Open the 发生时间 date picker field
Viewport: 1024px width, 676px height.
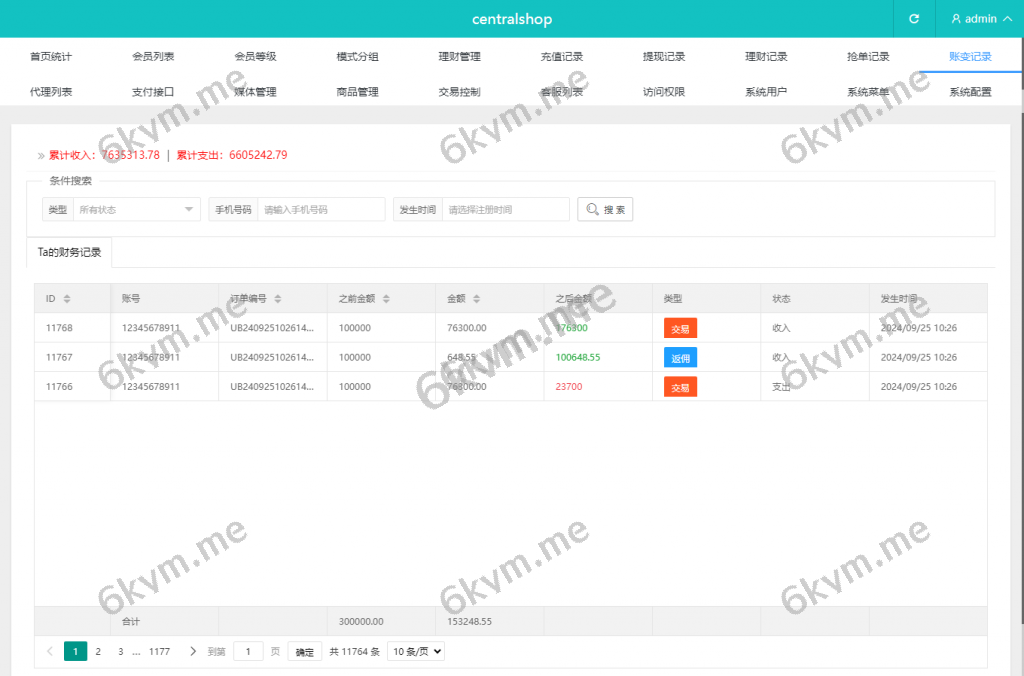click(505, 210)
